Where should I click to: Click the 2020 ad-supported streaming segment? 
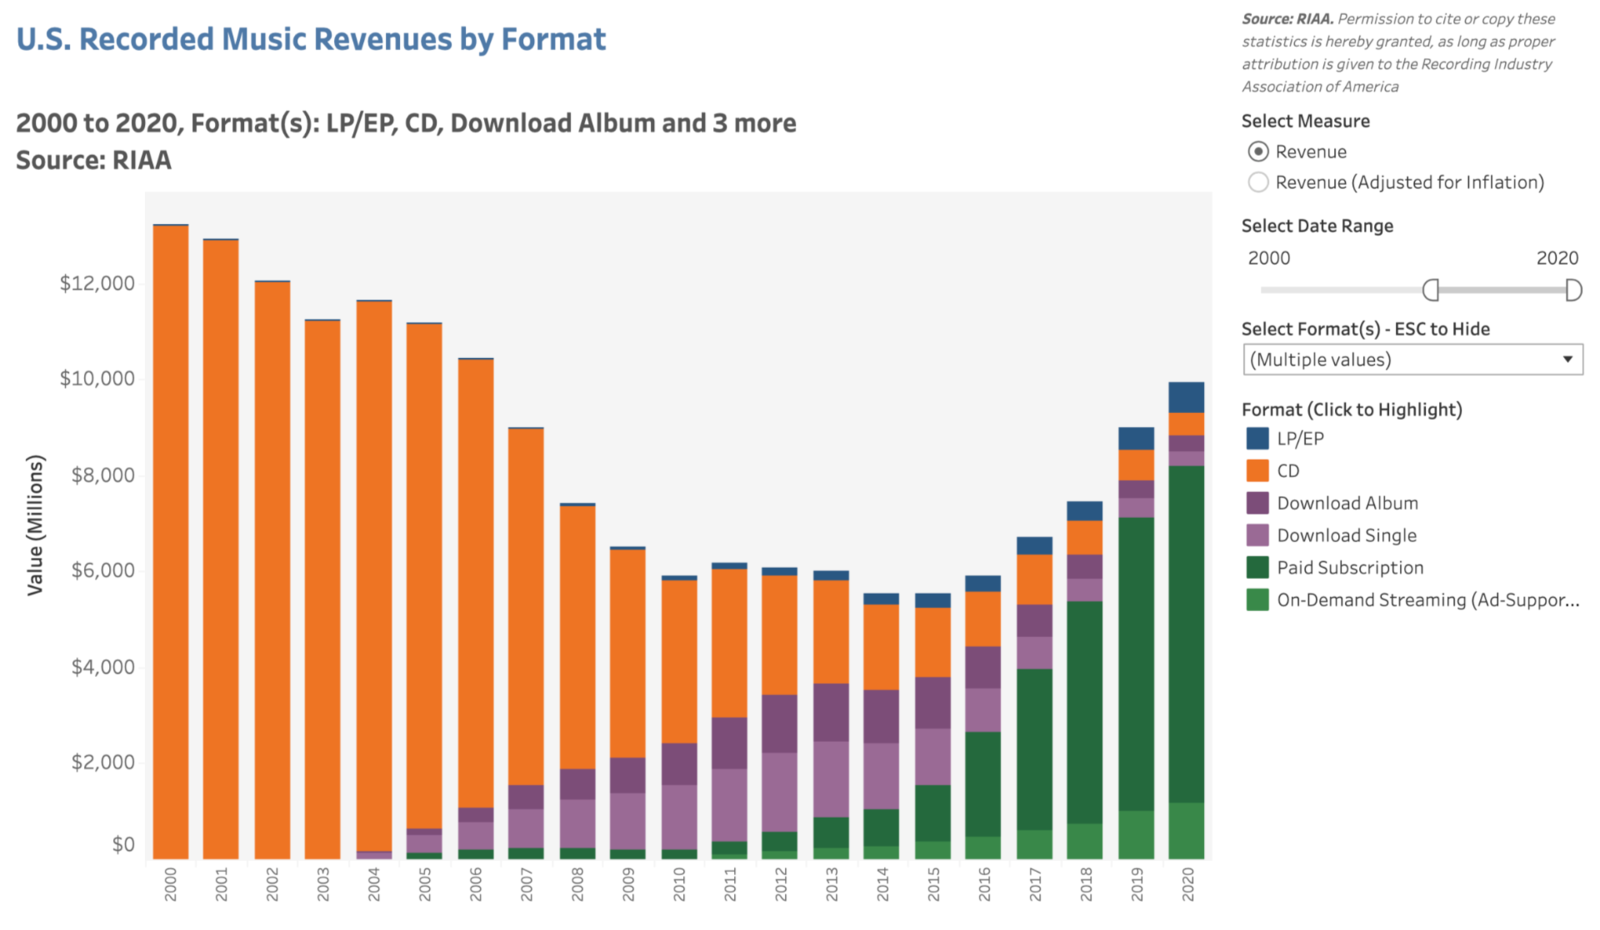pos(1186,830)
